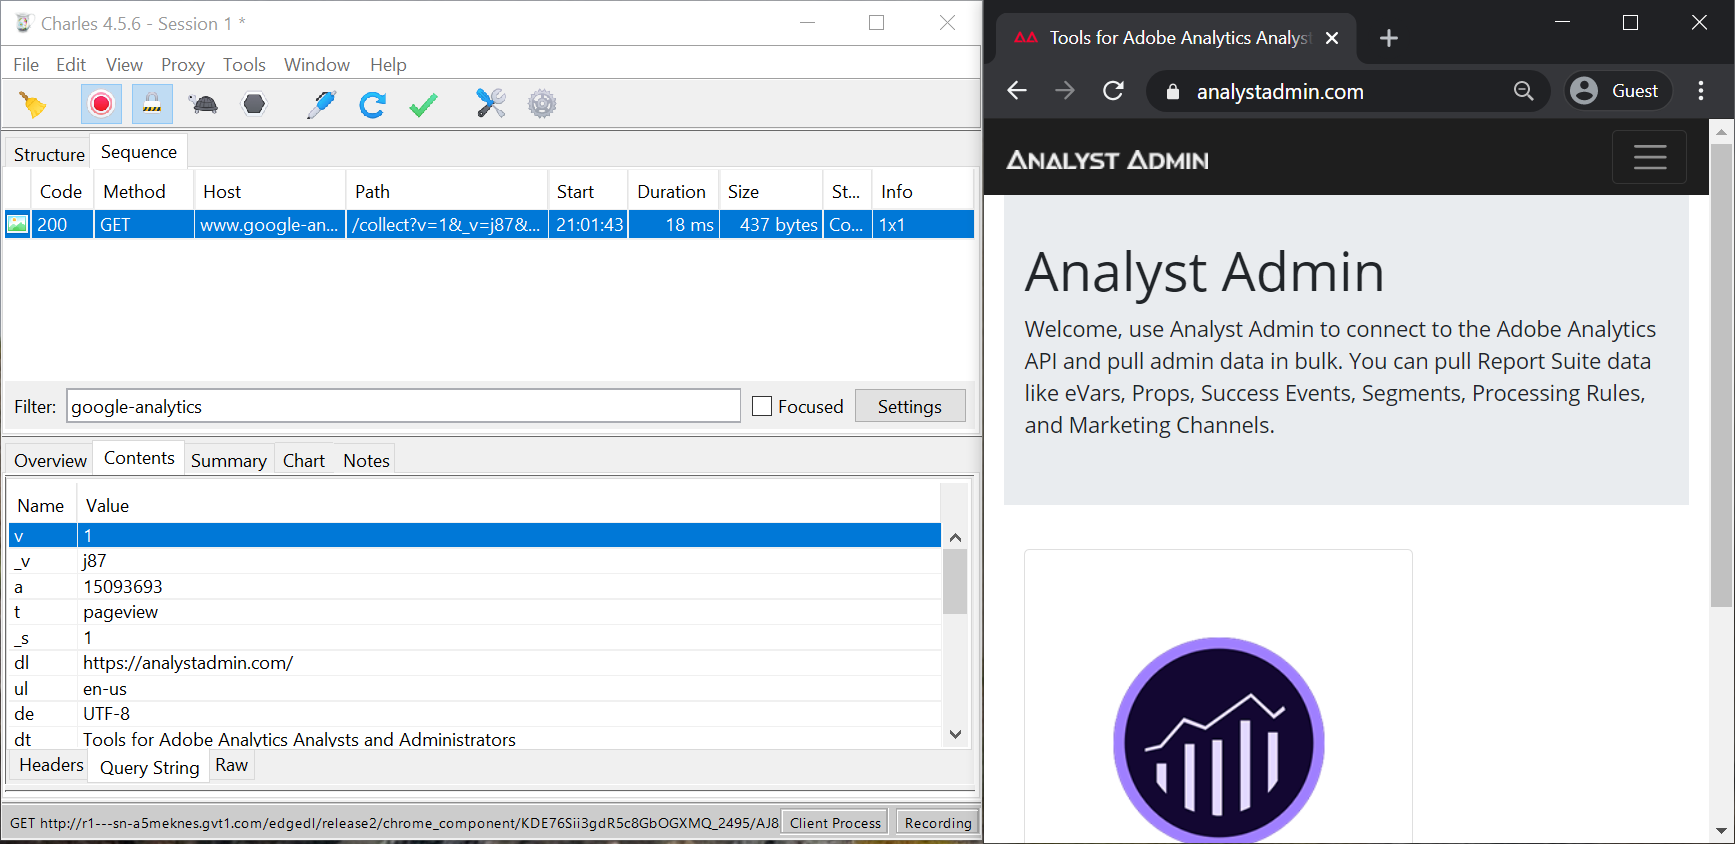Toggle the red Record button

[x=101, y=104]
